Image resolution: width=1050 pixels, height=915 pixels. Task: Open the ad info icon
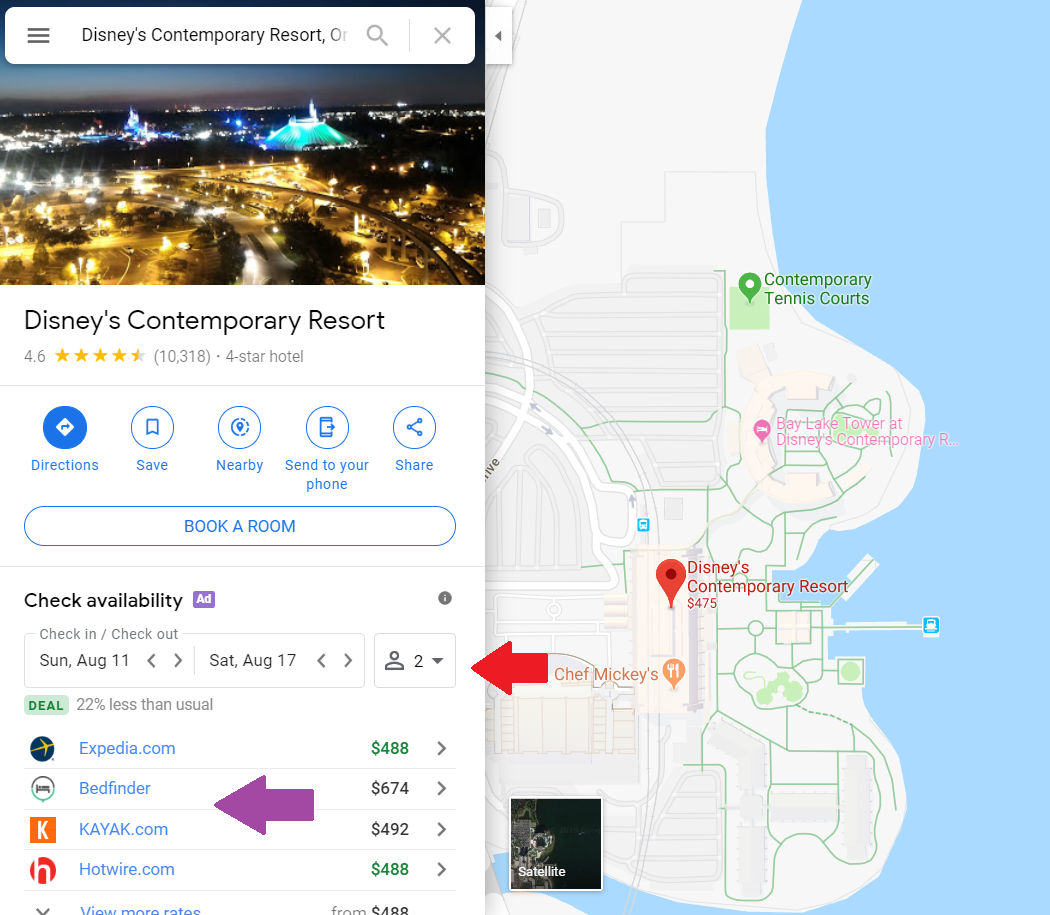445,598
